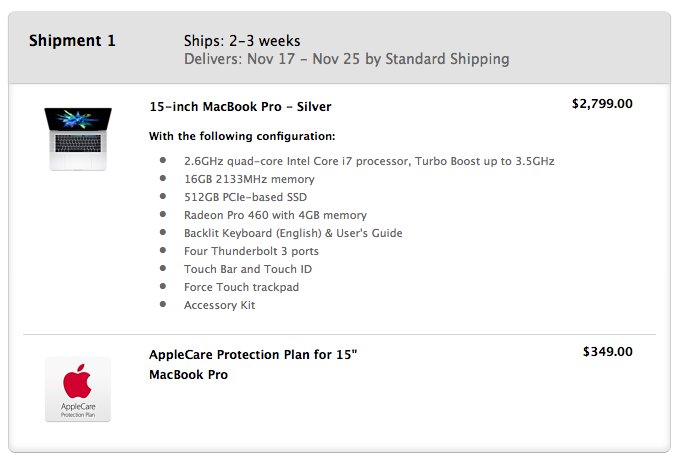The image size is (683, 468).
Task: Click the Shipment 1 heading
Action: tap(72, 41)
